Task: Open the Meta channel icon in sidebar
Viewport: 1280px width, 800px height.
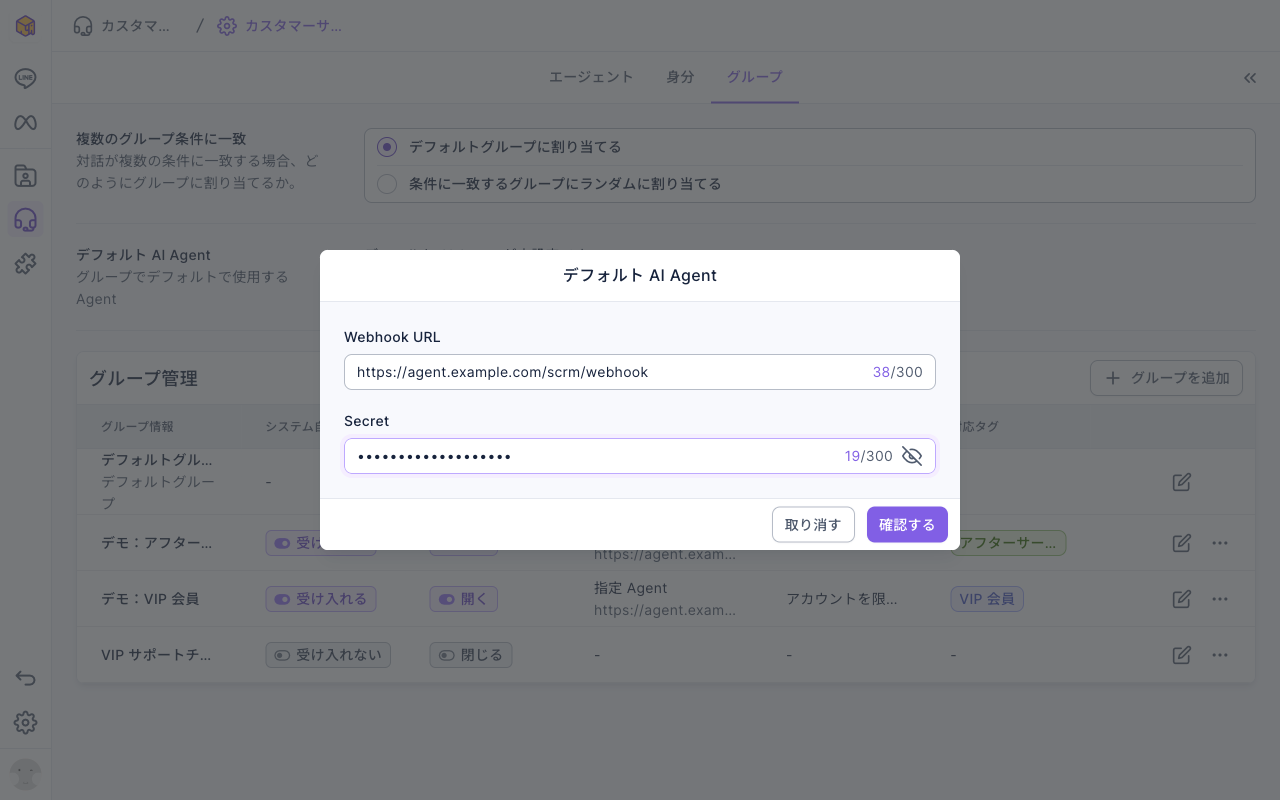Action: click(x=26, y=122)
